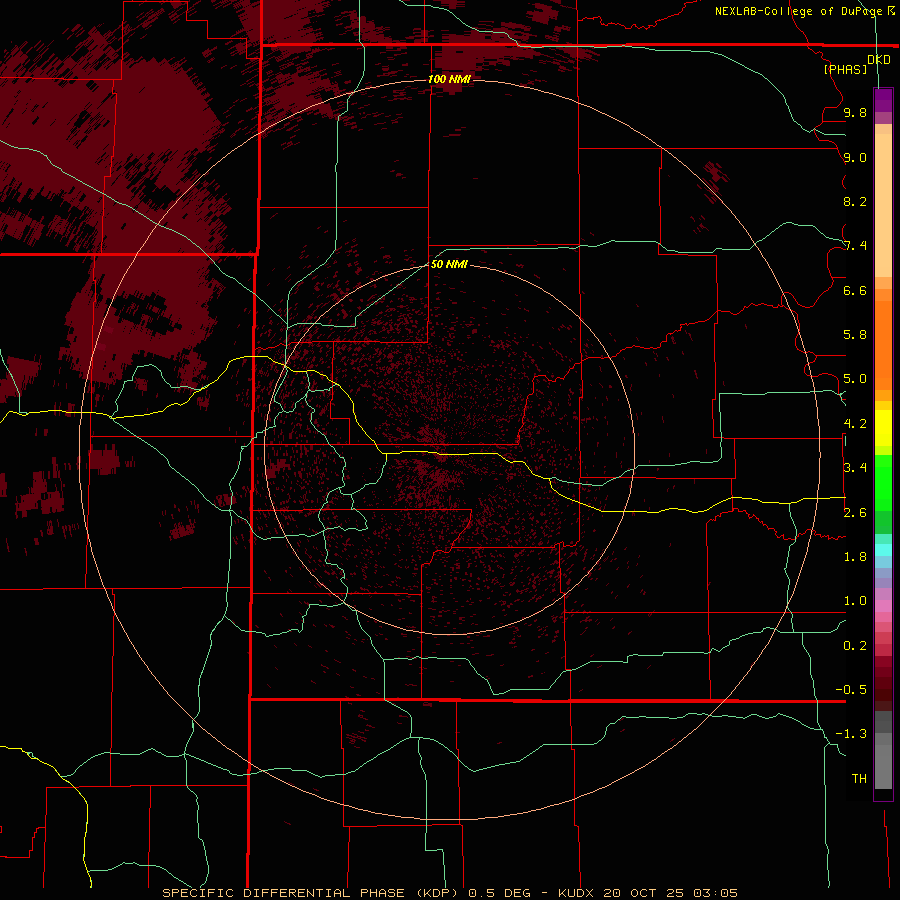Click the yellow color scale segment
This screenshot has width=900, height=900.
click(883, 428)
